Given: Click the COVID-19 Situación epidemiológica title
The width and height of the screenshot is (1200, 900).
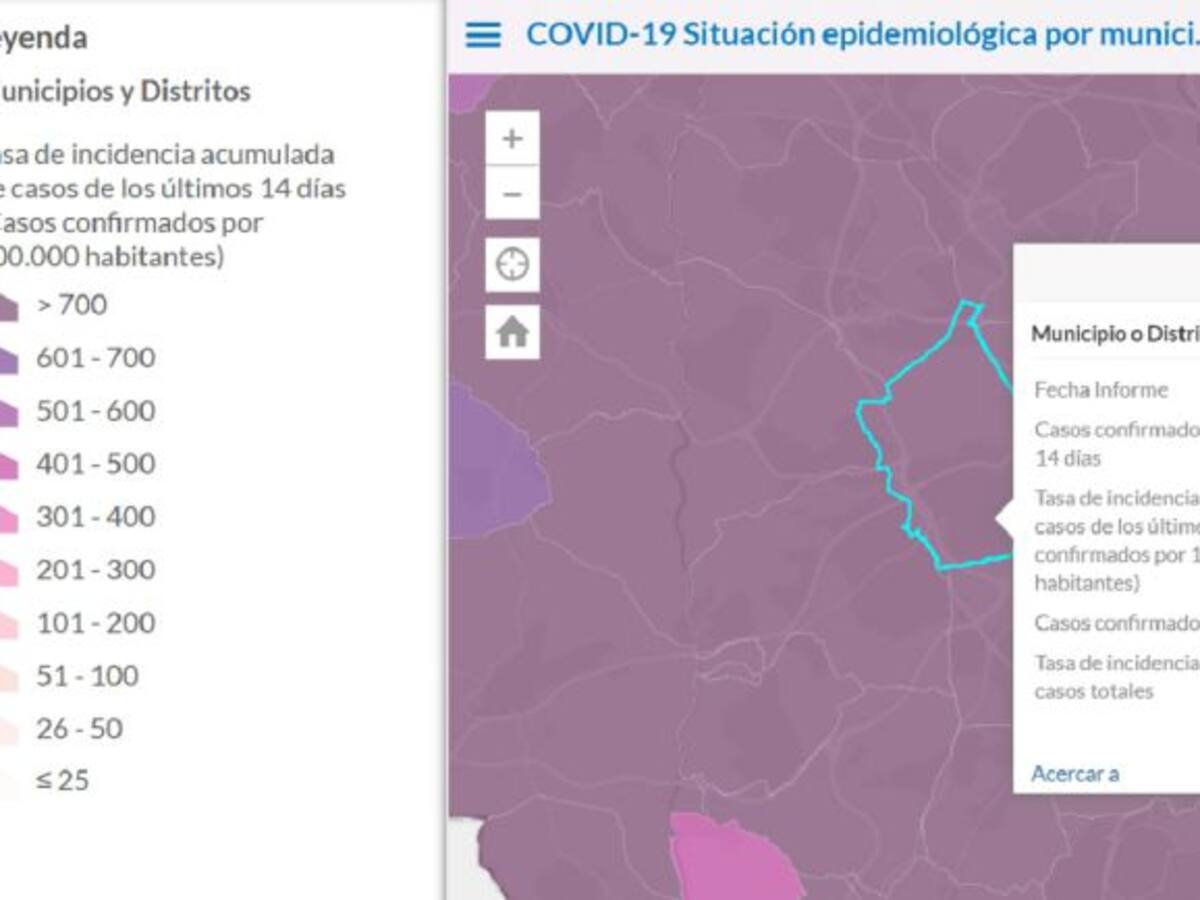Looking at the screenshot, I should 860,34.
